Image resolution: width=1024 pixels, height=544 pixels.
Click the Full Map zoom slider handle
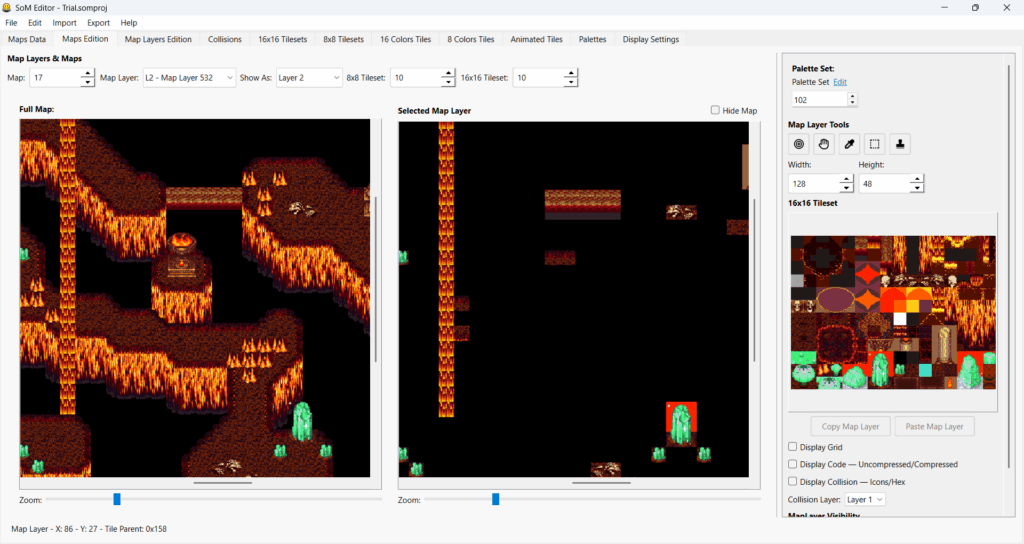(117, 499)
